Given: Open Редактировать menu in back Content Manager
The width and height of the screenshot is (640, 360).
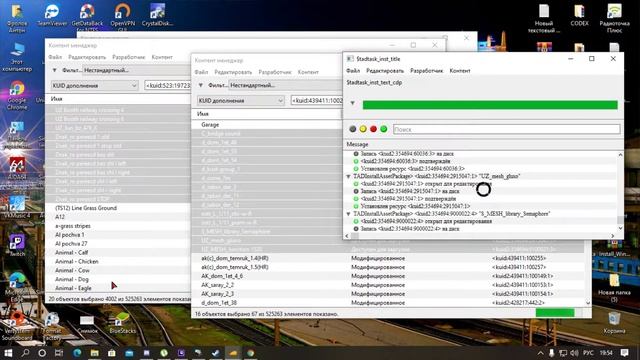Looking at the screenshot, I should point(87,57).
